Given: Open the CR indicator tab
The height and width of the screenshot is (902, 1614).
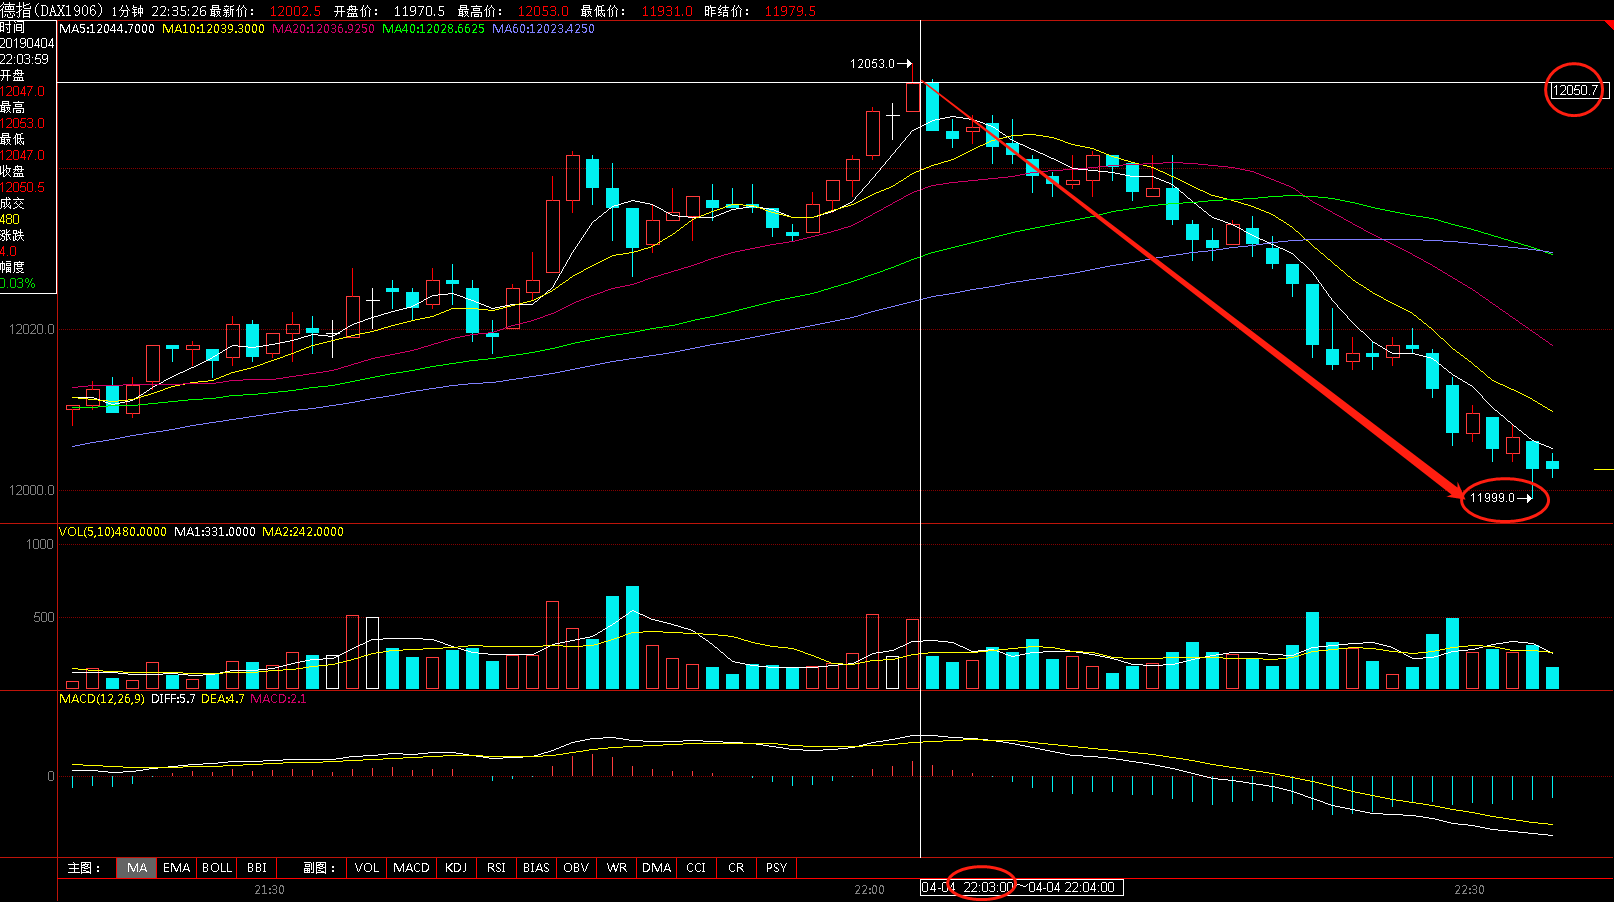Looking at the screenshot, I should 736,868.
